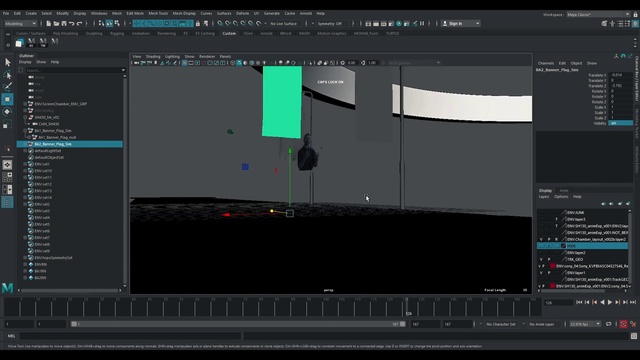Switch to the Rigging shelf tab
The width and height of the screenshot is (640, 360).
point(117,33)
